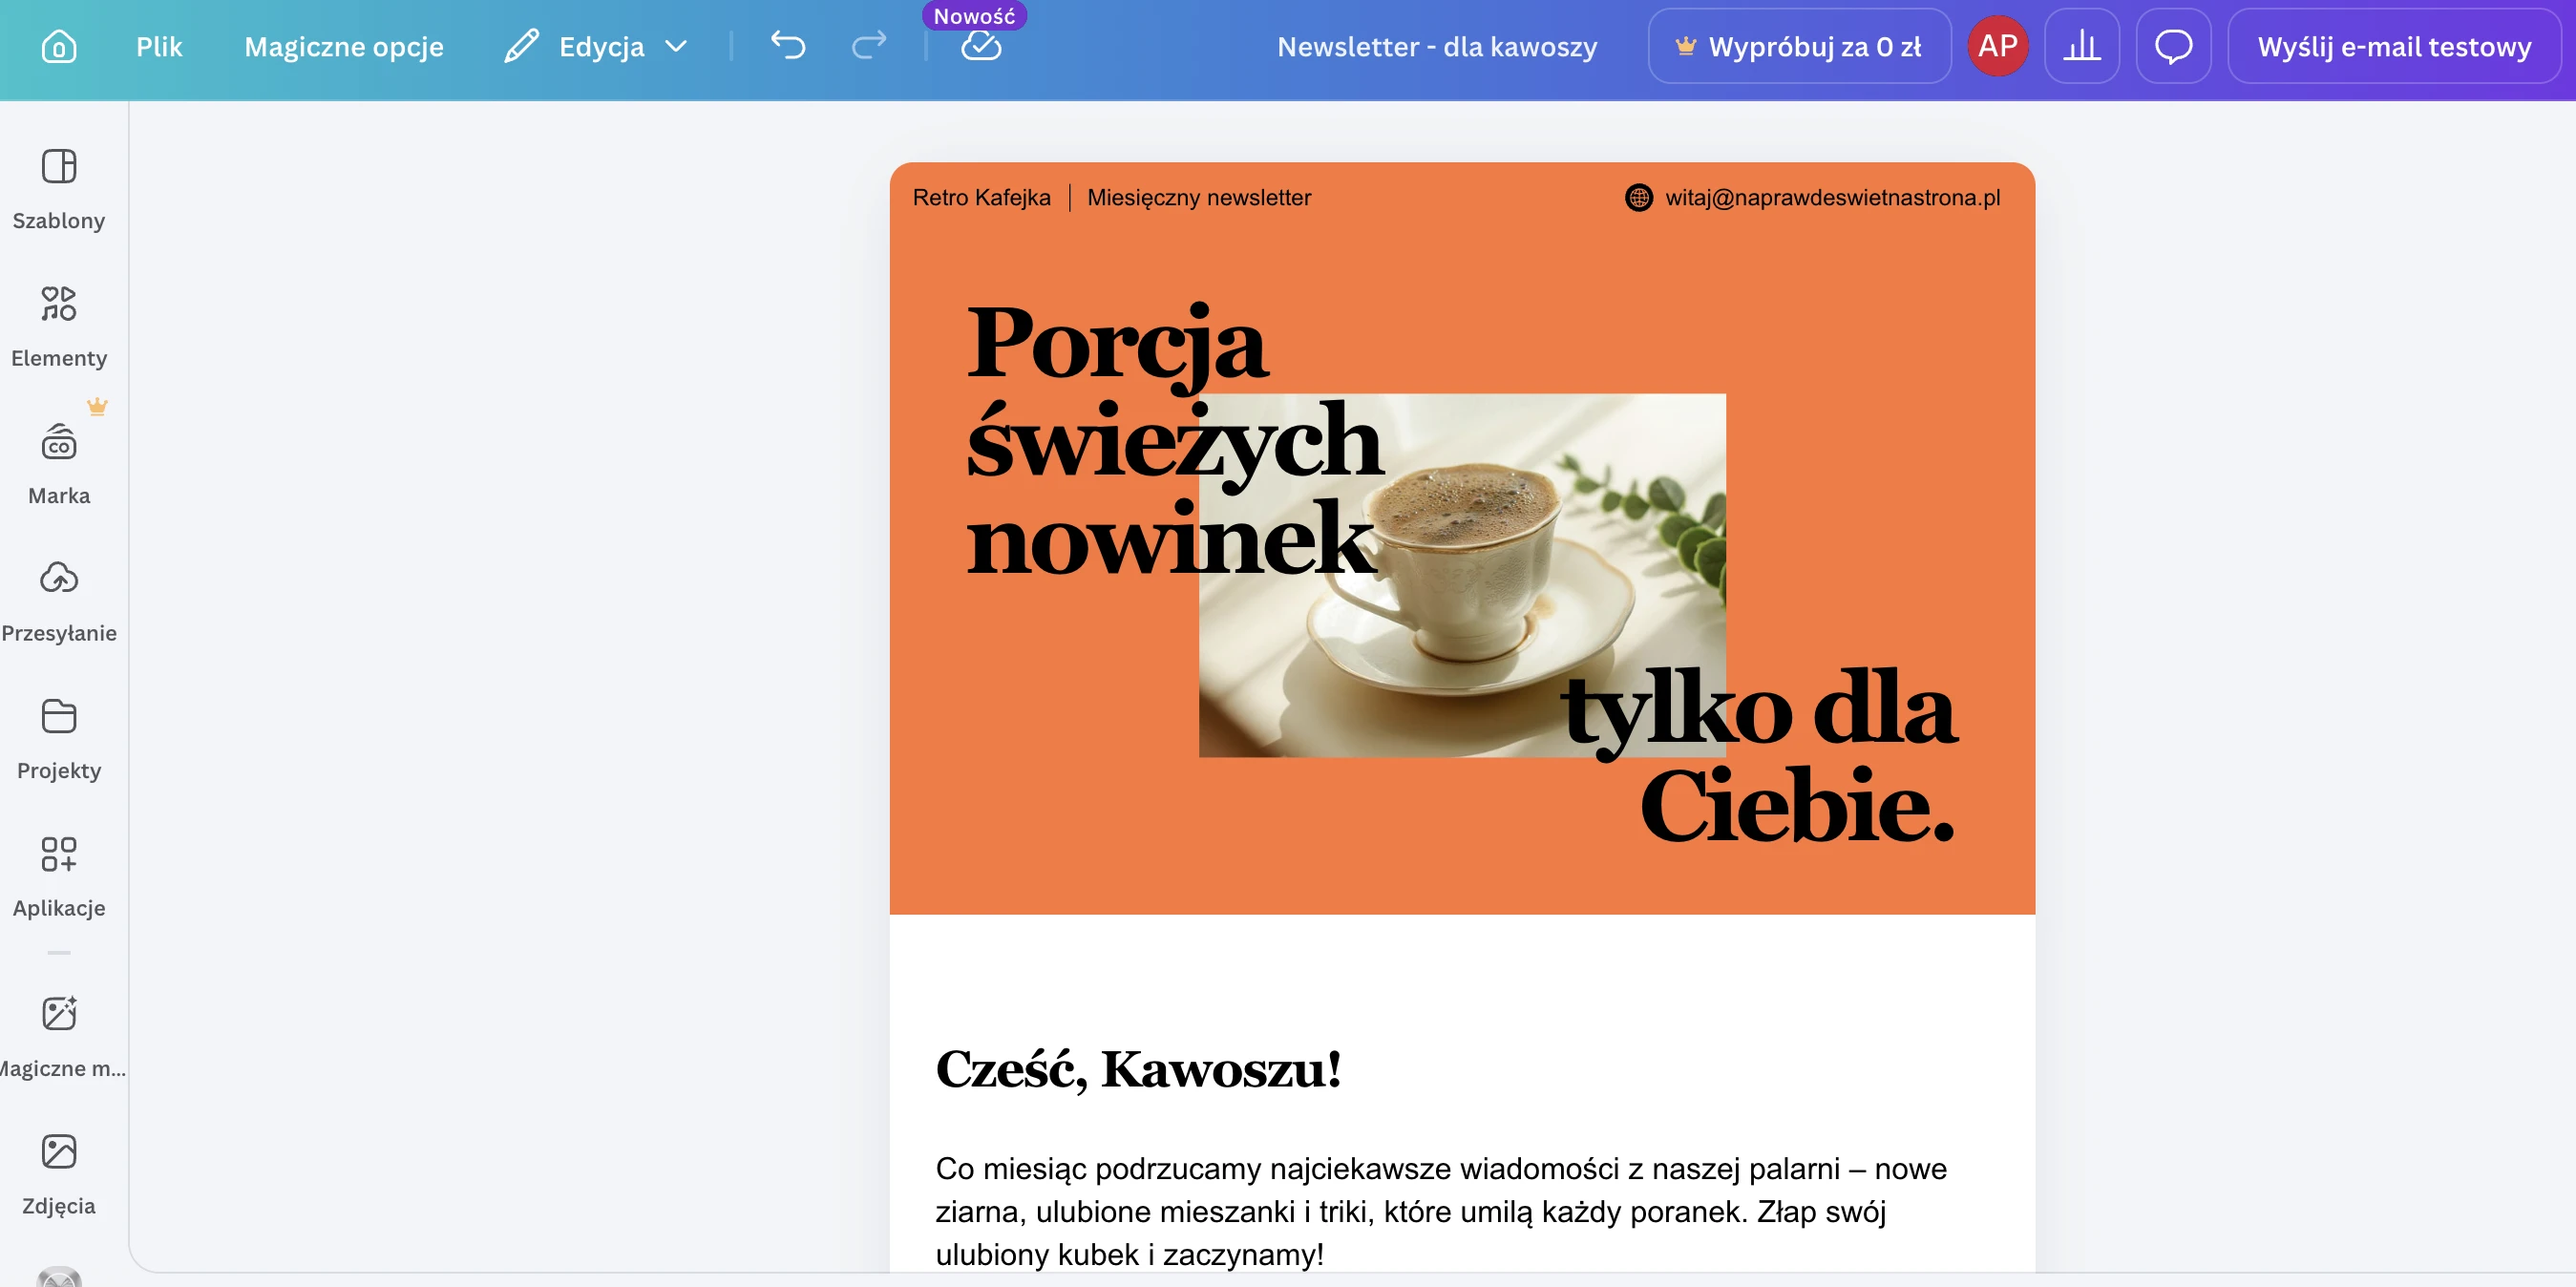
Task: Edit the title Newsletter - dla kawoszy
Action: [1437, 46]
